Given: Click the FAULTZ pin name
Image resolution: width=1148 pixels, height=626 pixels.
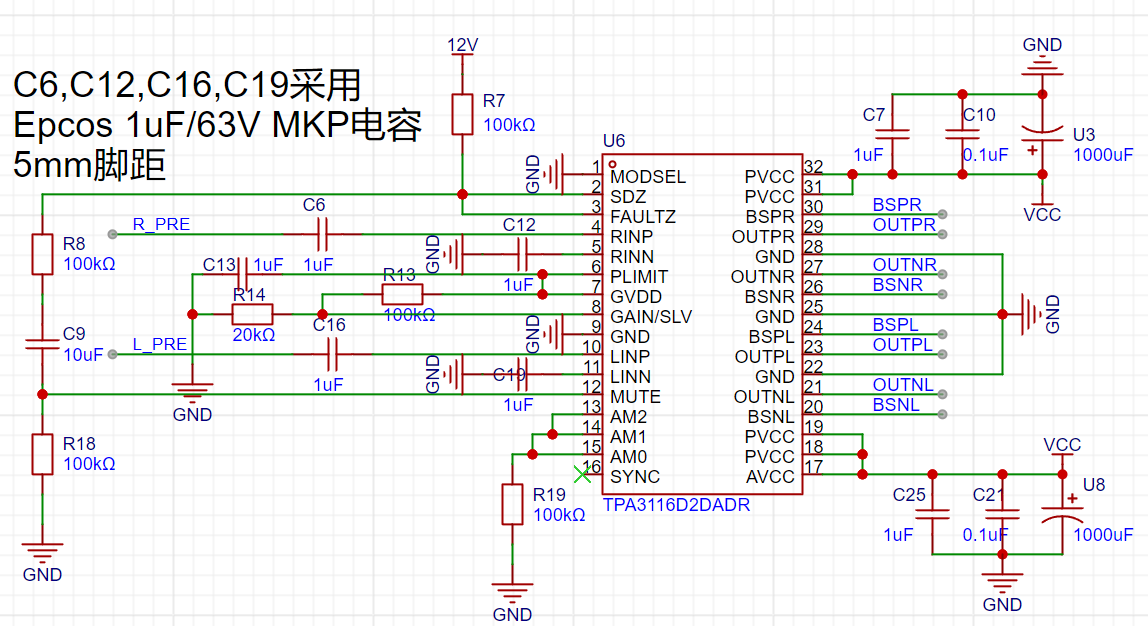Looking at the screenshot, I should [x=643, y=217].
